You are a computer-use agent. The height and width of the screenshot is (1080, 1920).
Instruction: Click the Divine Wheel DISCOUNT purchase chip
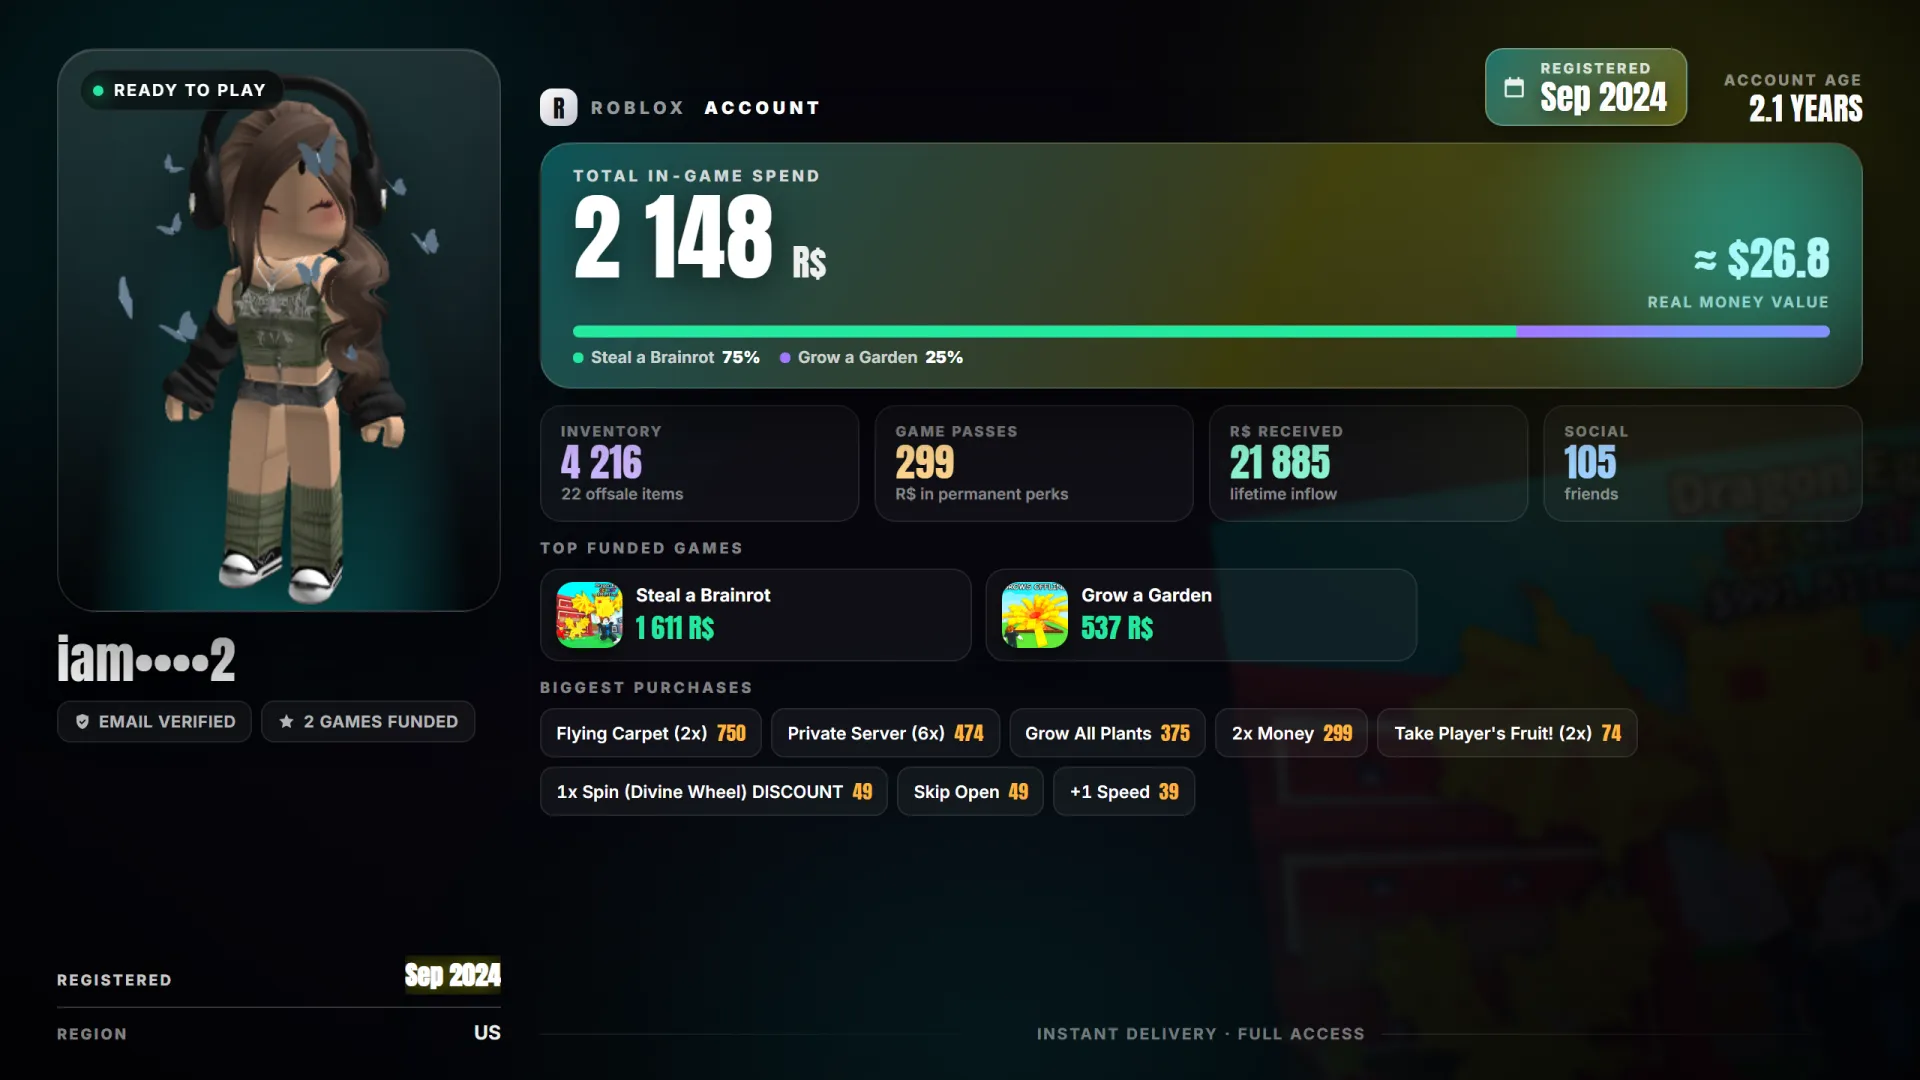click(714, 792)
